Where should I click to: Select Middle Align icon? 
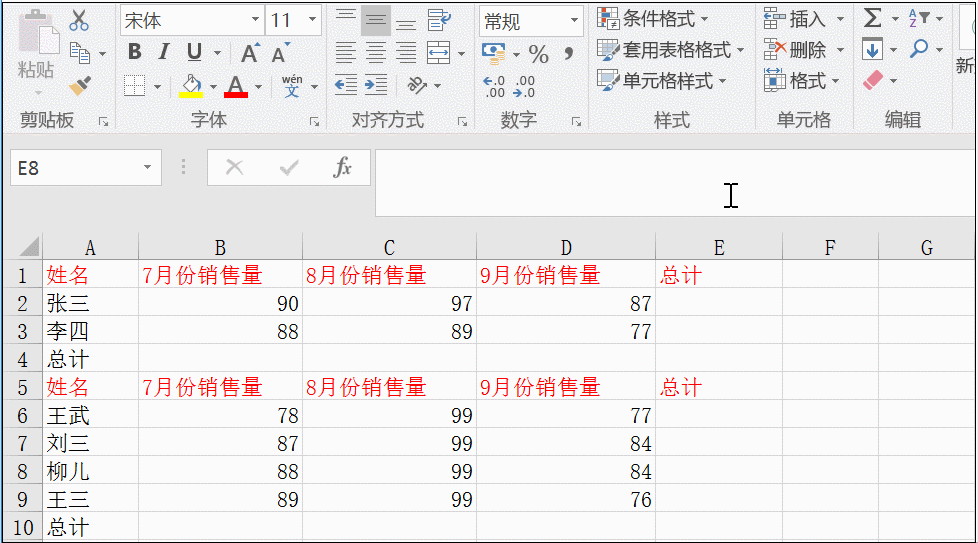375,20
